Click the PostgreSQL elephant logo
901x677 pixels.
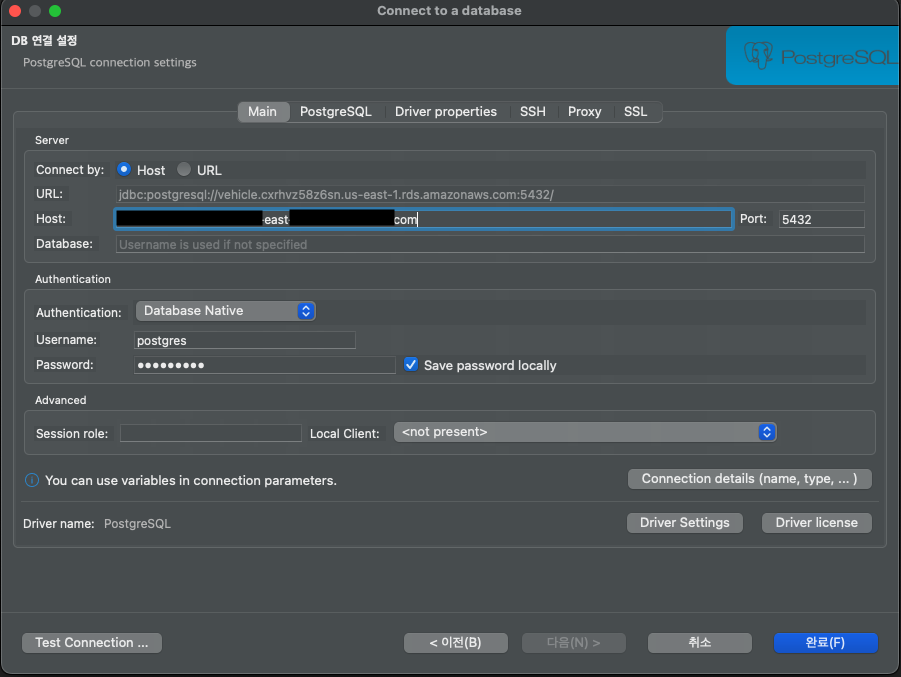758,56
